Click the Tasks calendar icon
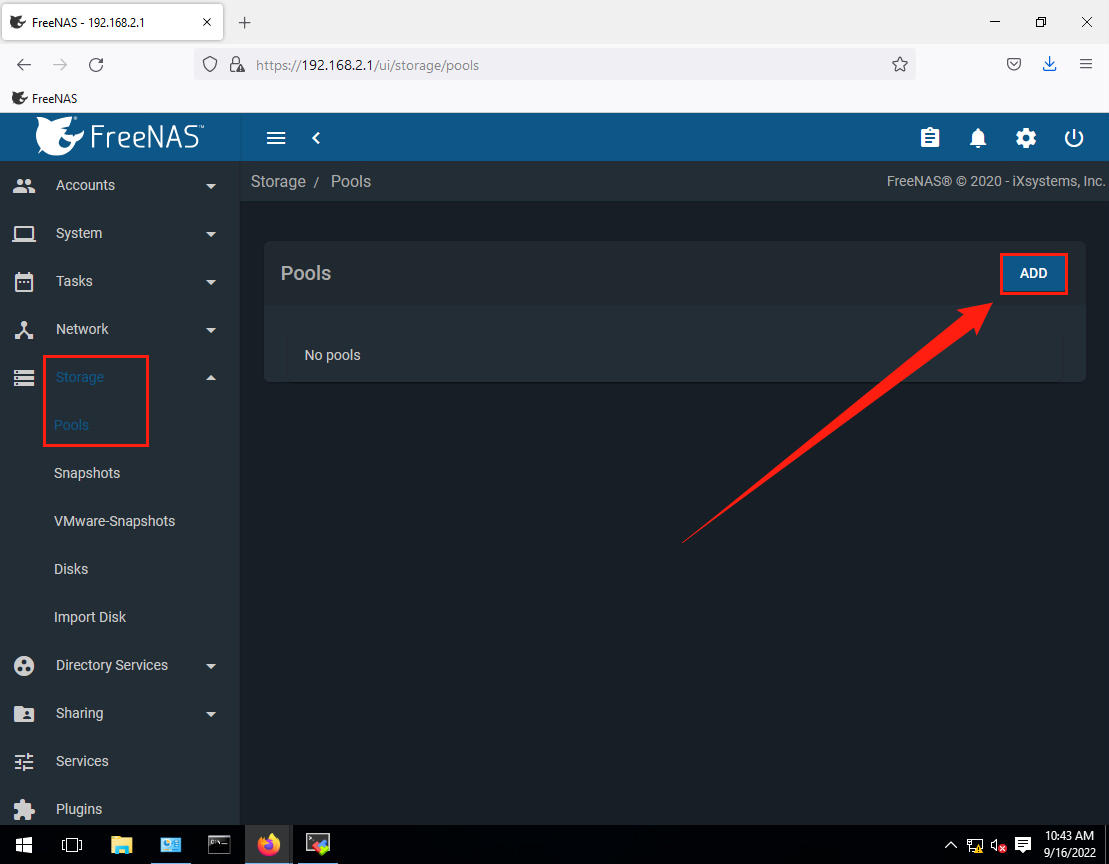Screen dimensions: 1109x864 [24, 281]
